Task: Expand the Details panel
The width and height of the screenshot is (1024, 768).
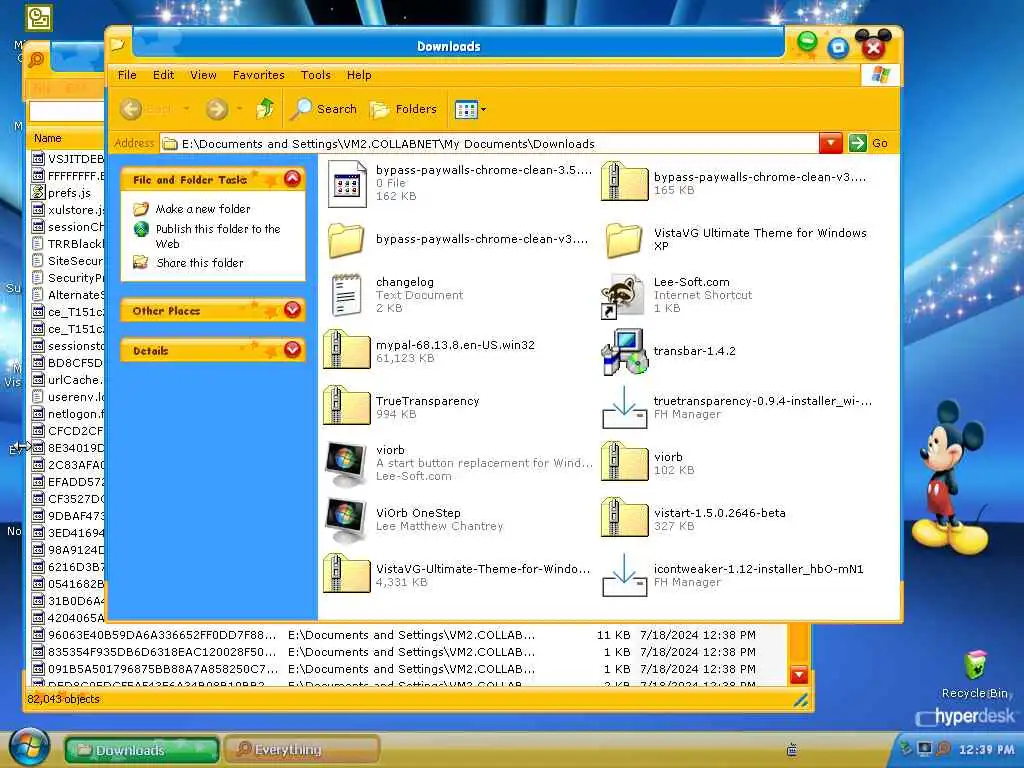Action: tap(292, 350)
